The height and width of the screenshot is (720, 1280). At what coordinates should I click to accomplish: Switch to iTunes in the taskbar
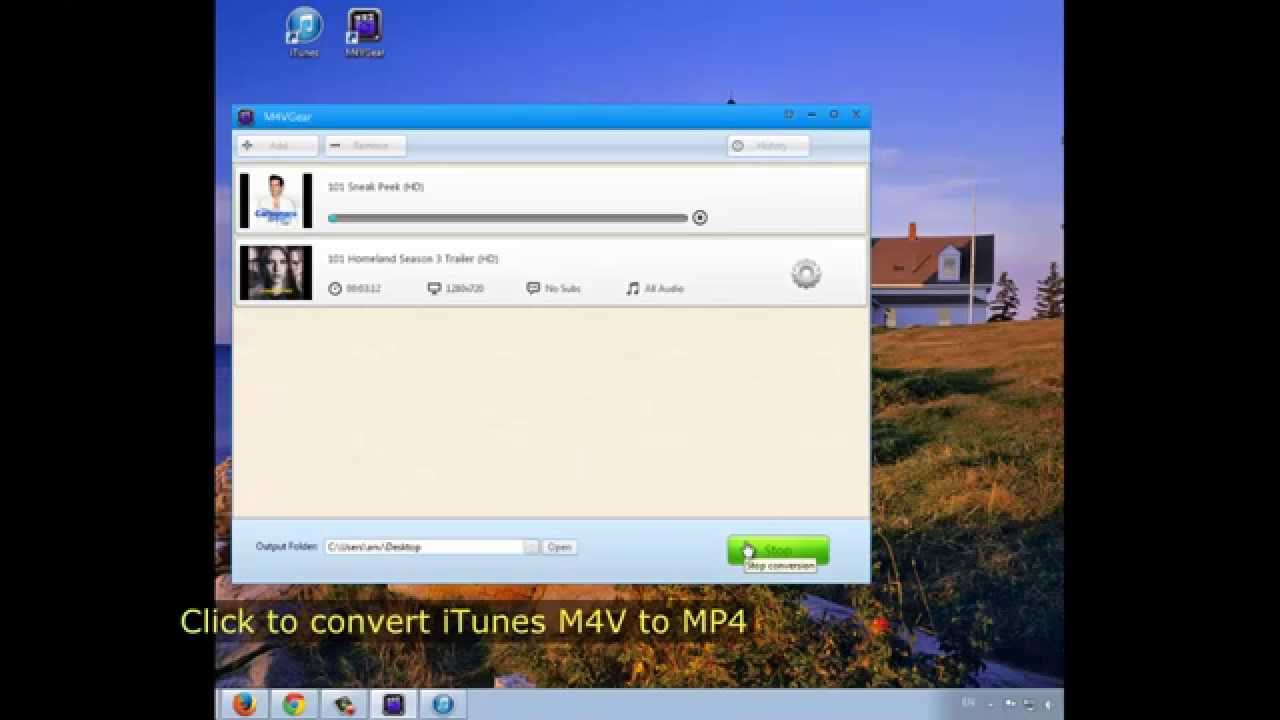point(443,704)
